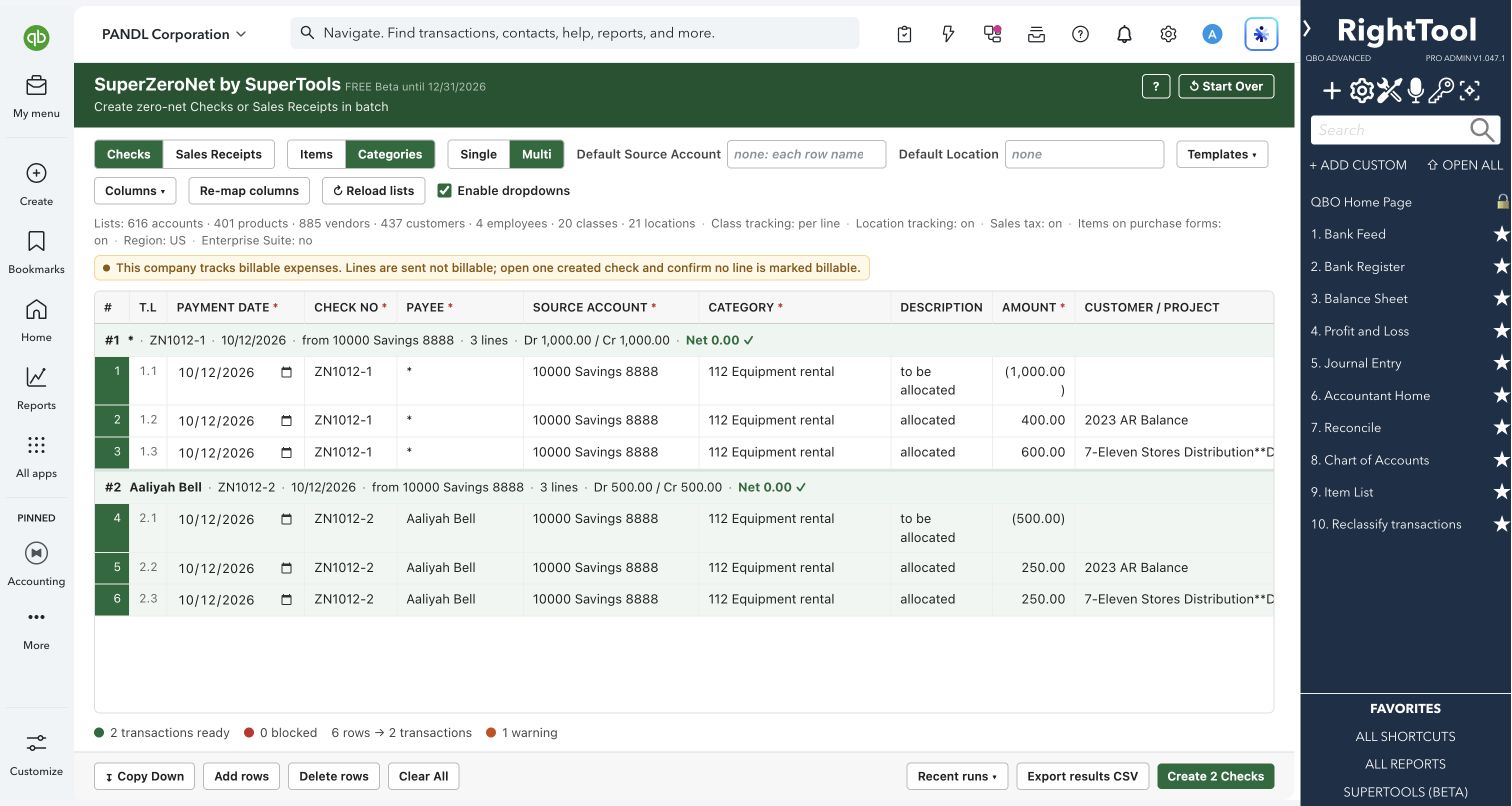Select the Single toggle option
Screen dimensions: 1512x806
click(x=478, y=154)
